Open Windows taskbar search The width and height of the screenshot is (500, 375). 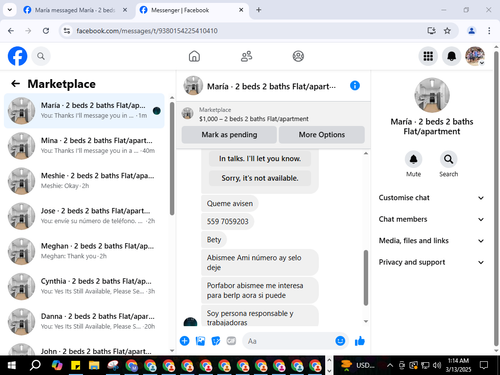pos(35,365)
